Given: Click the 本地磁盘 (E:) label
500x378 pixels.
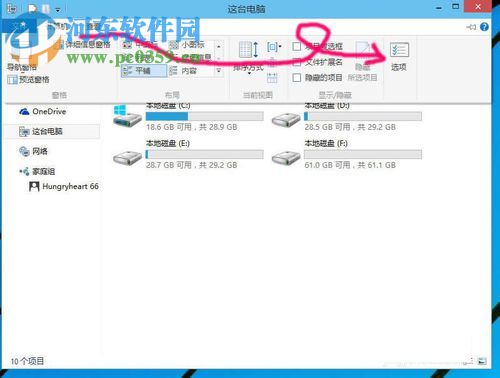Looking at the screenshot, I should pos(168,144).
